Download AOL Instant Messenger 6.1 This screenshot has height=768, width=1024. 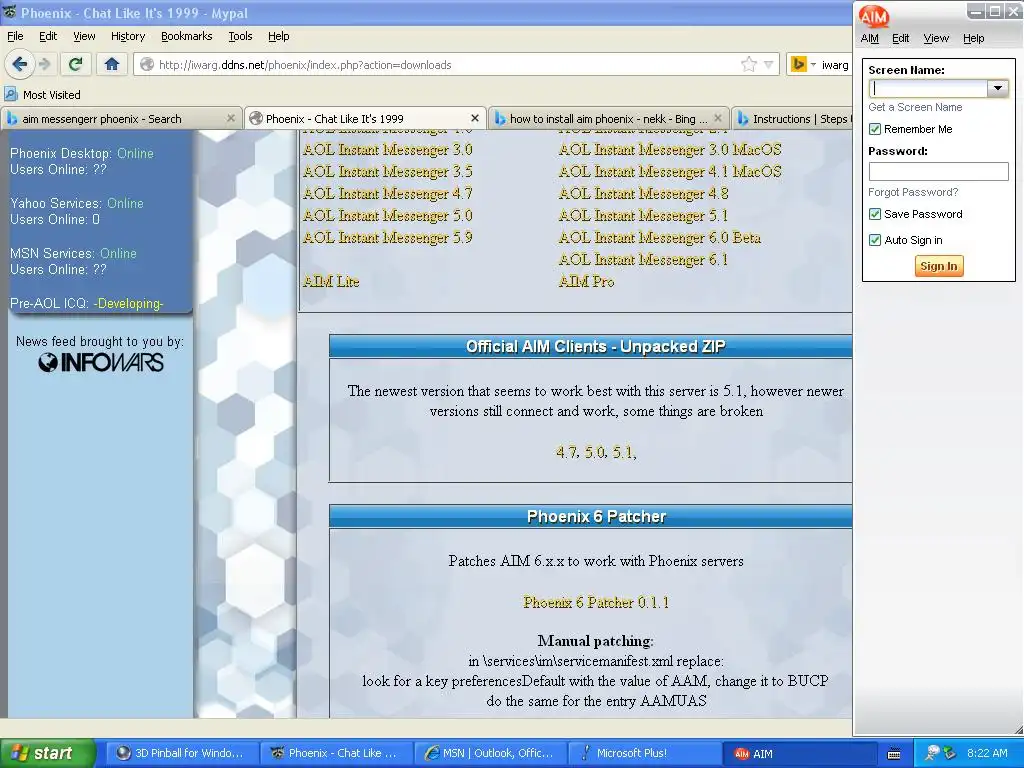(x=643, y=259)
